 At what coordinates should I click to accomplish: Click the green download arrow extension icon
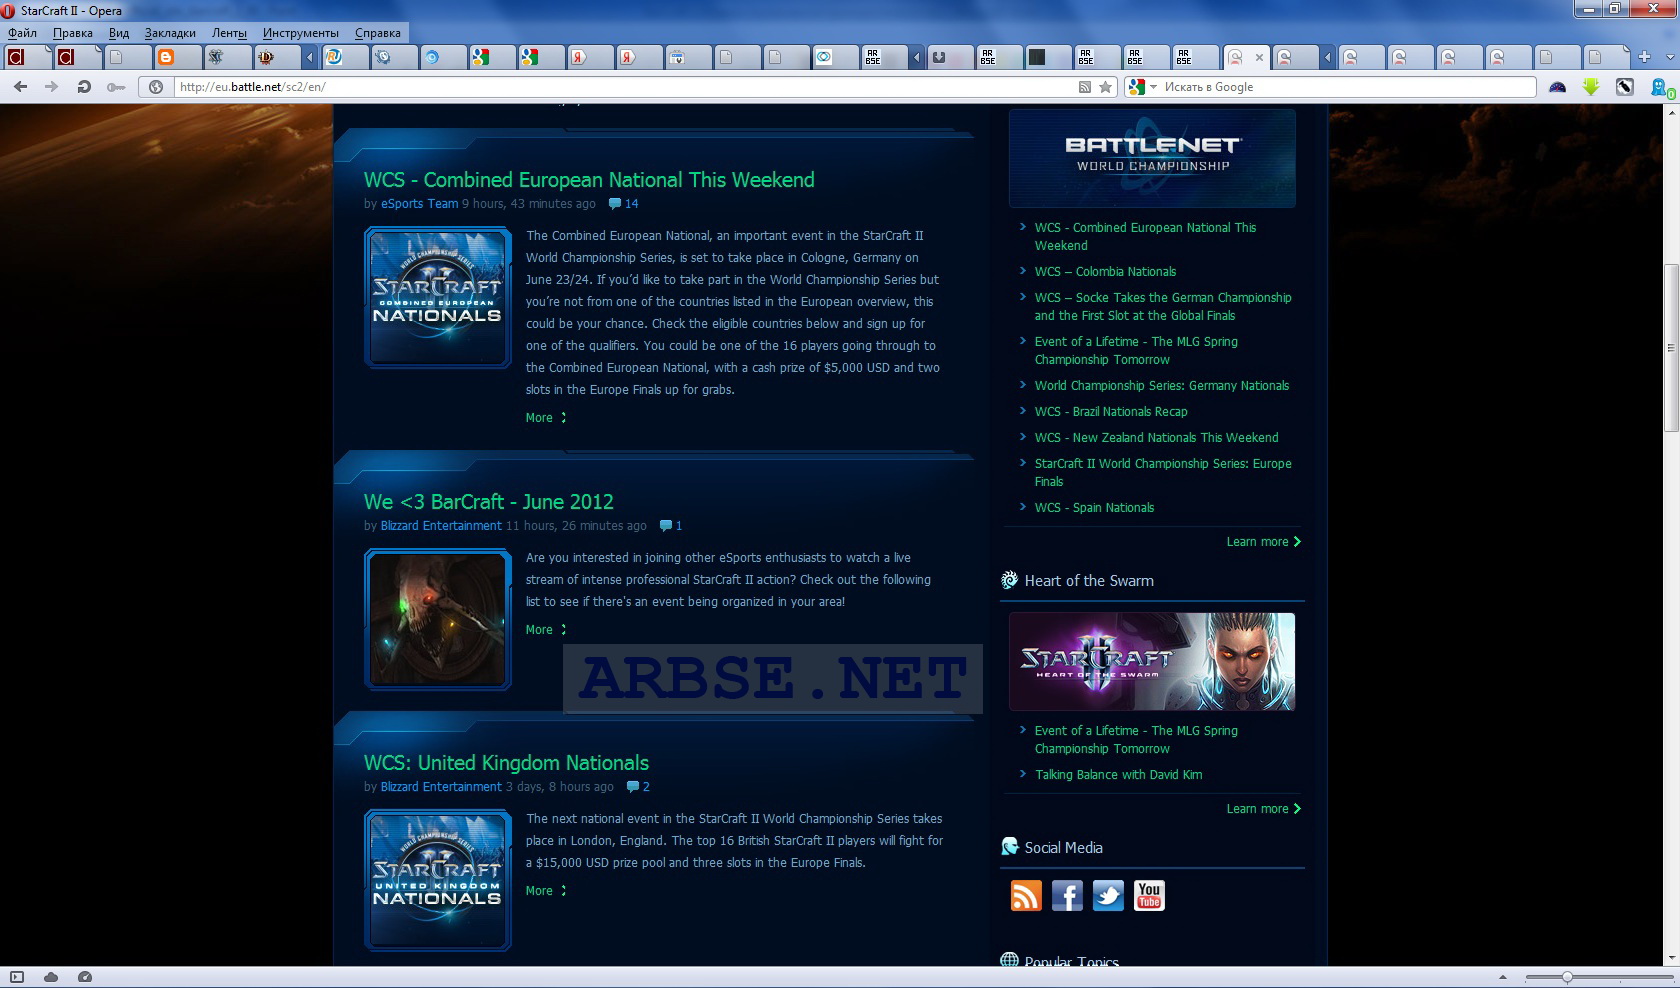1591,87
